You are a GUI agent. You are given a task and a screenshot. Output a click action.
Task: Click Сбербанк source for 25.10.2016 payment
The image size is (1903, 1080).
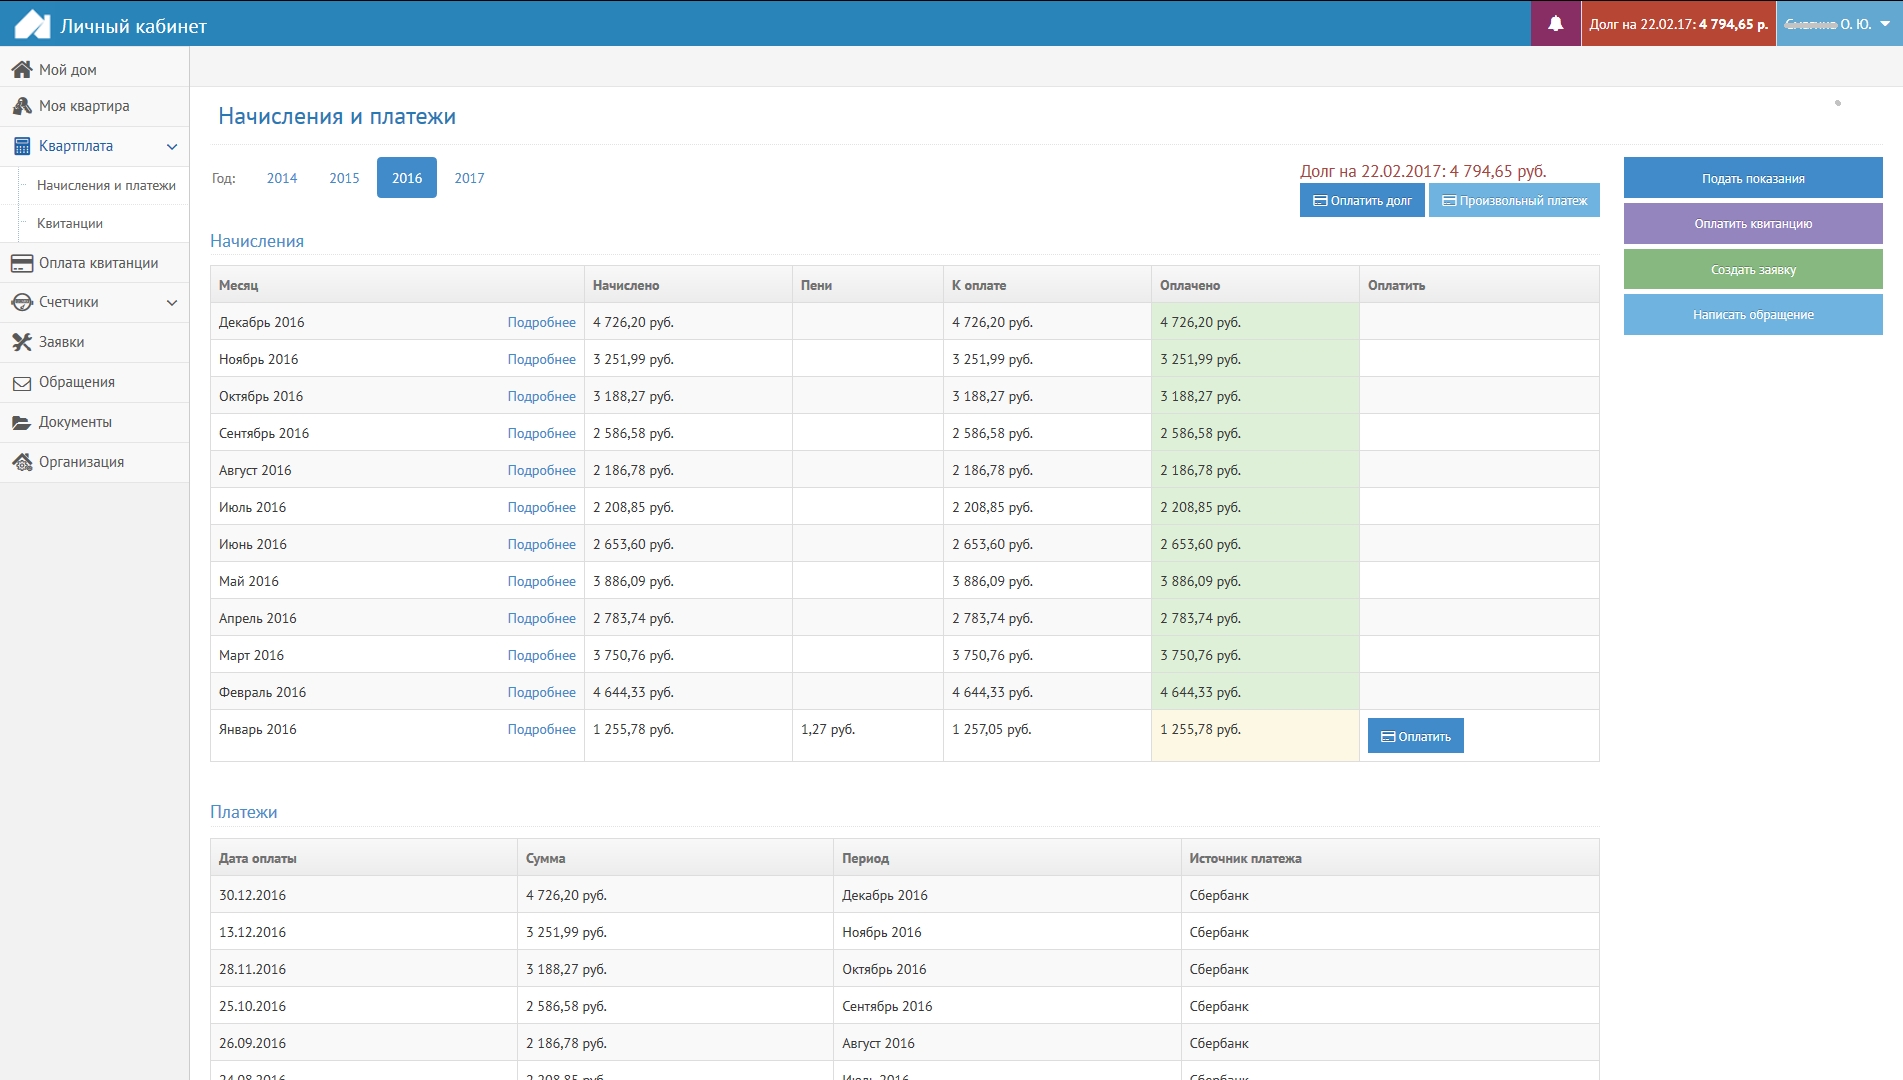[x=1219, y=1007]
